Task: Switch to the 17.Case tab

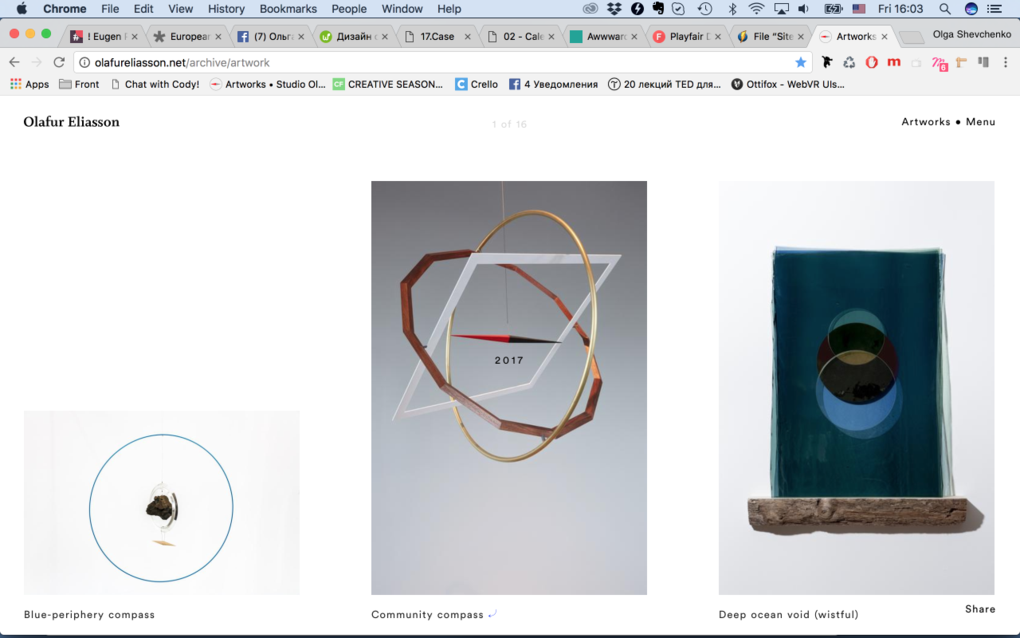Action: point(436,36)
